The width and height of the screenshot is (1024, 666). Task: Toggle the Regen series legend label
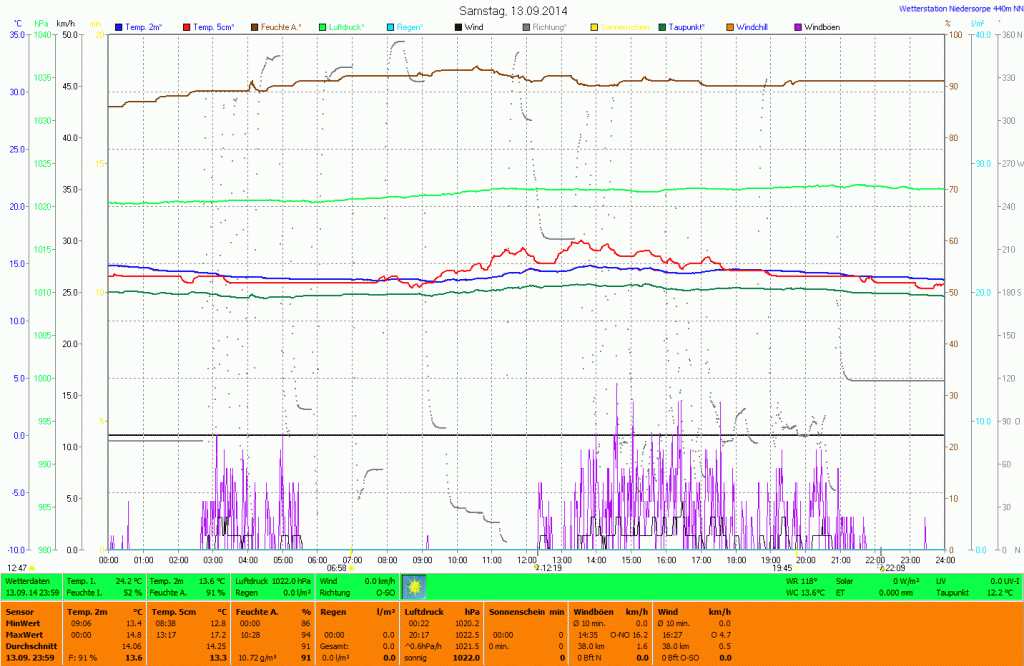click(x=410, y=25)
